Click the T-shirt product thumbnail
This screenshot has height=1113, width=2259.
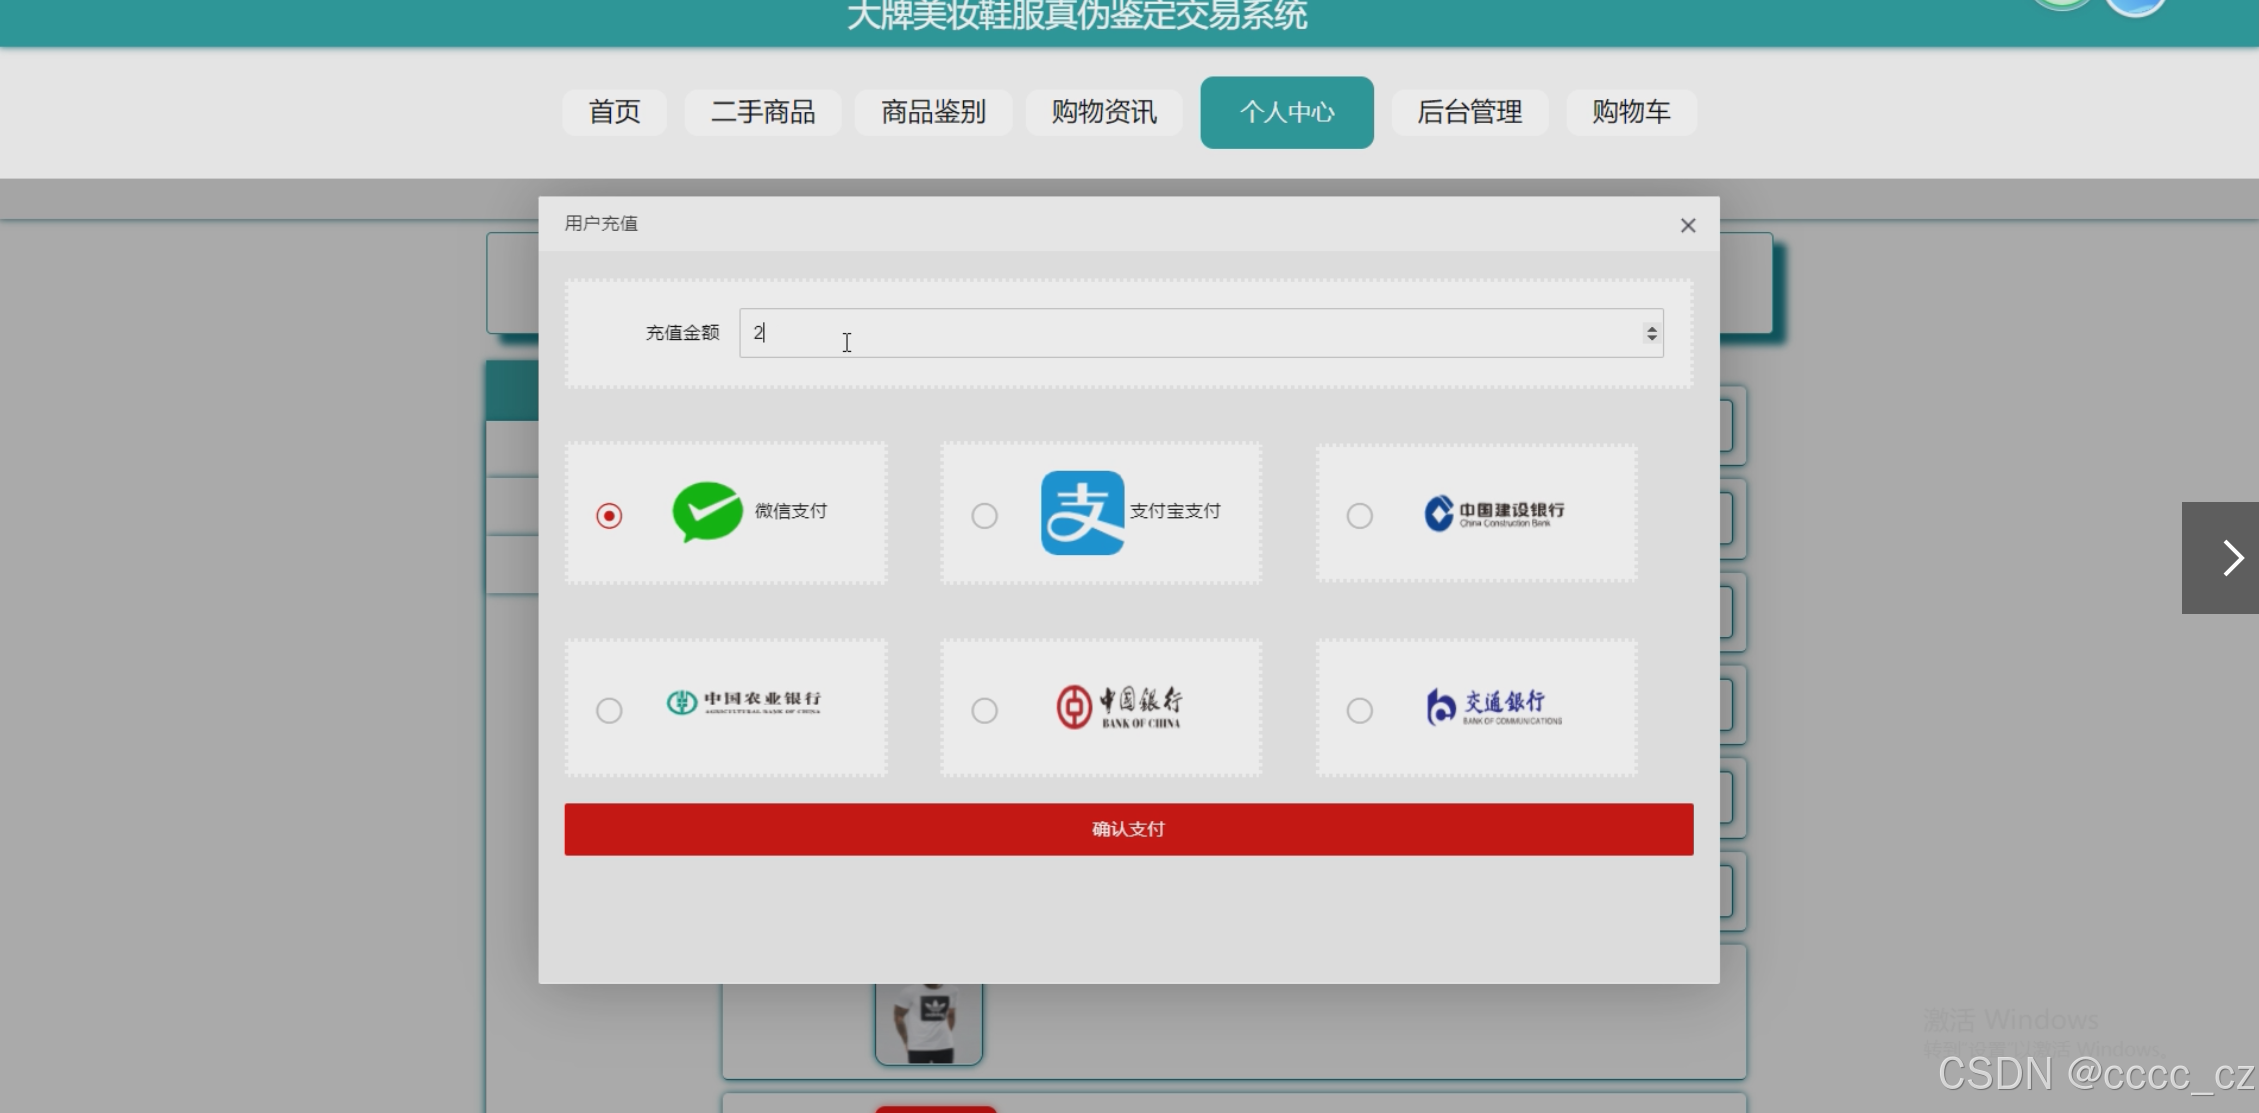tap(929, 1022)
